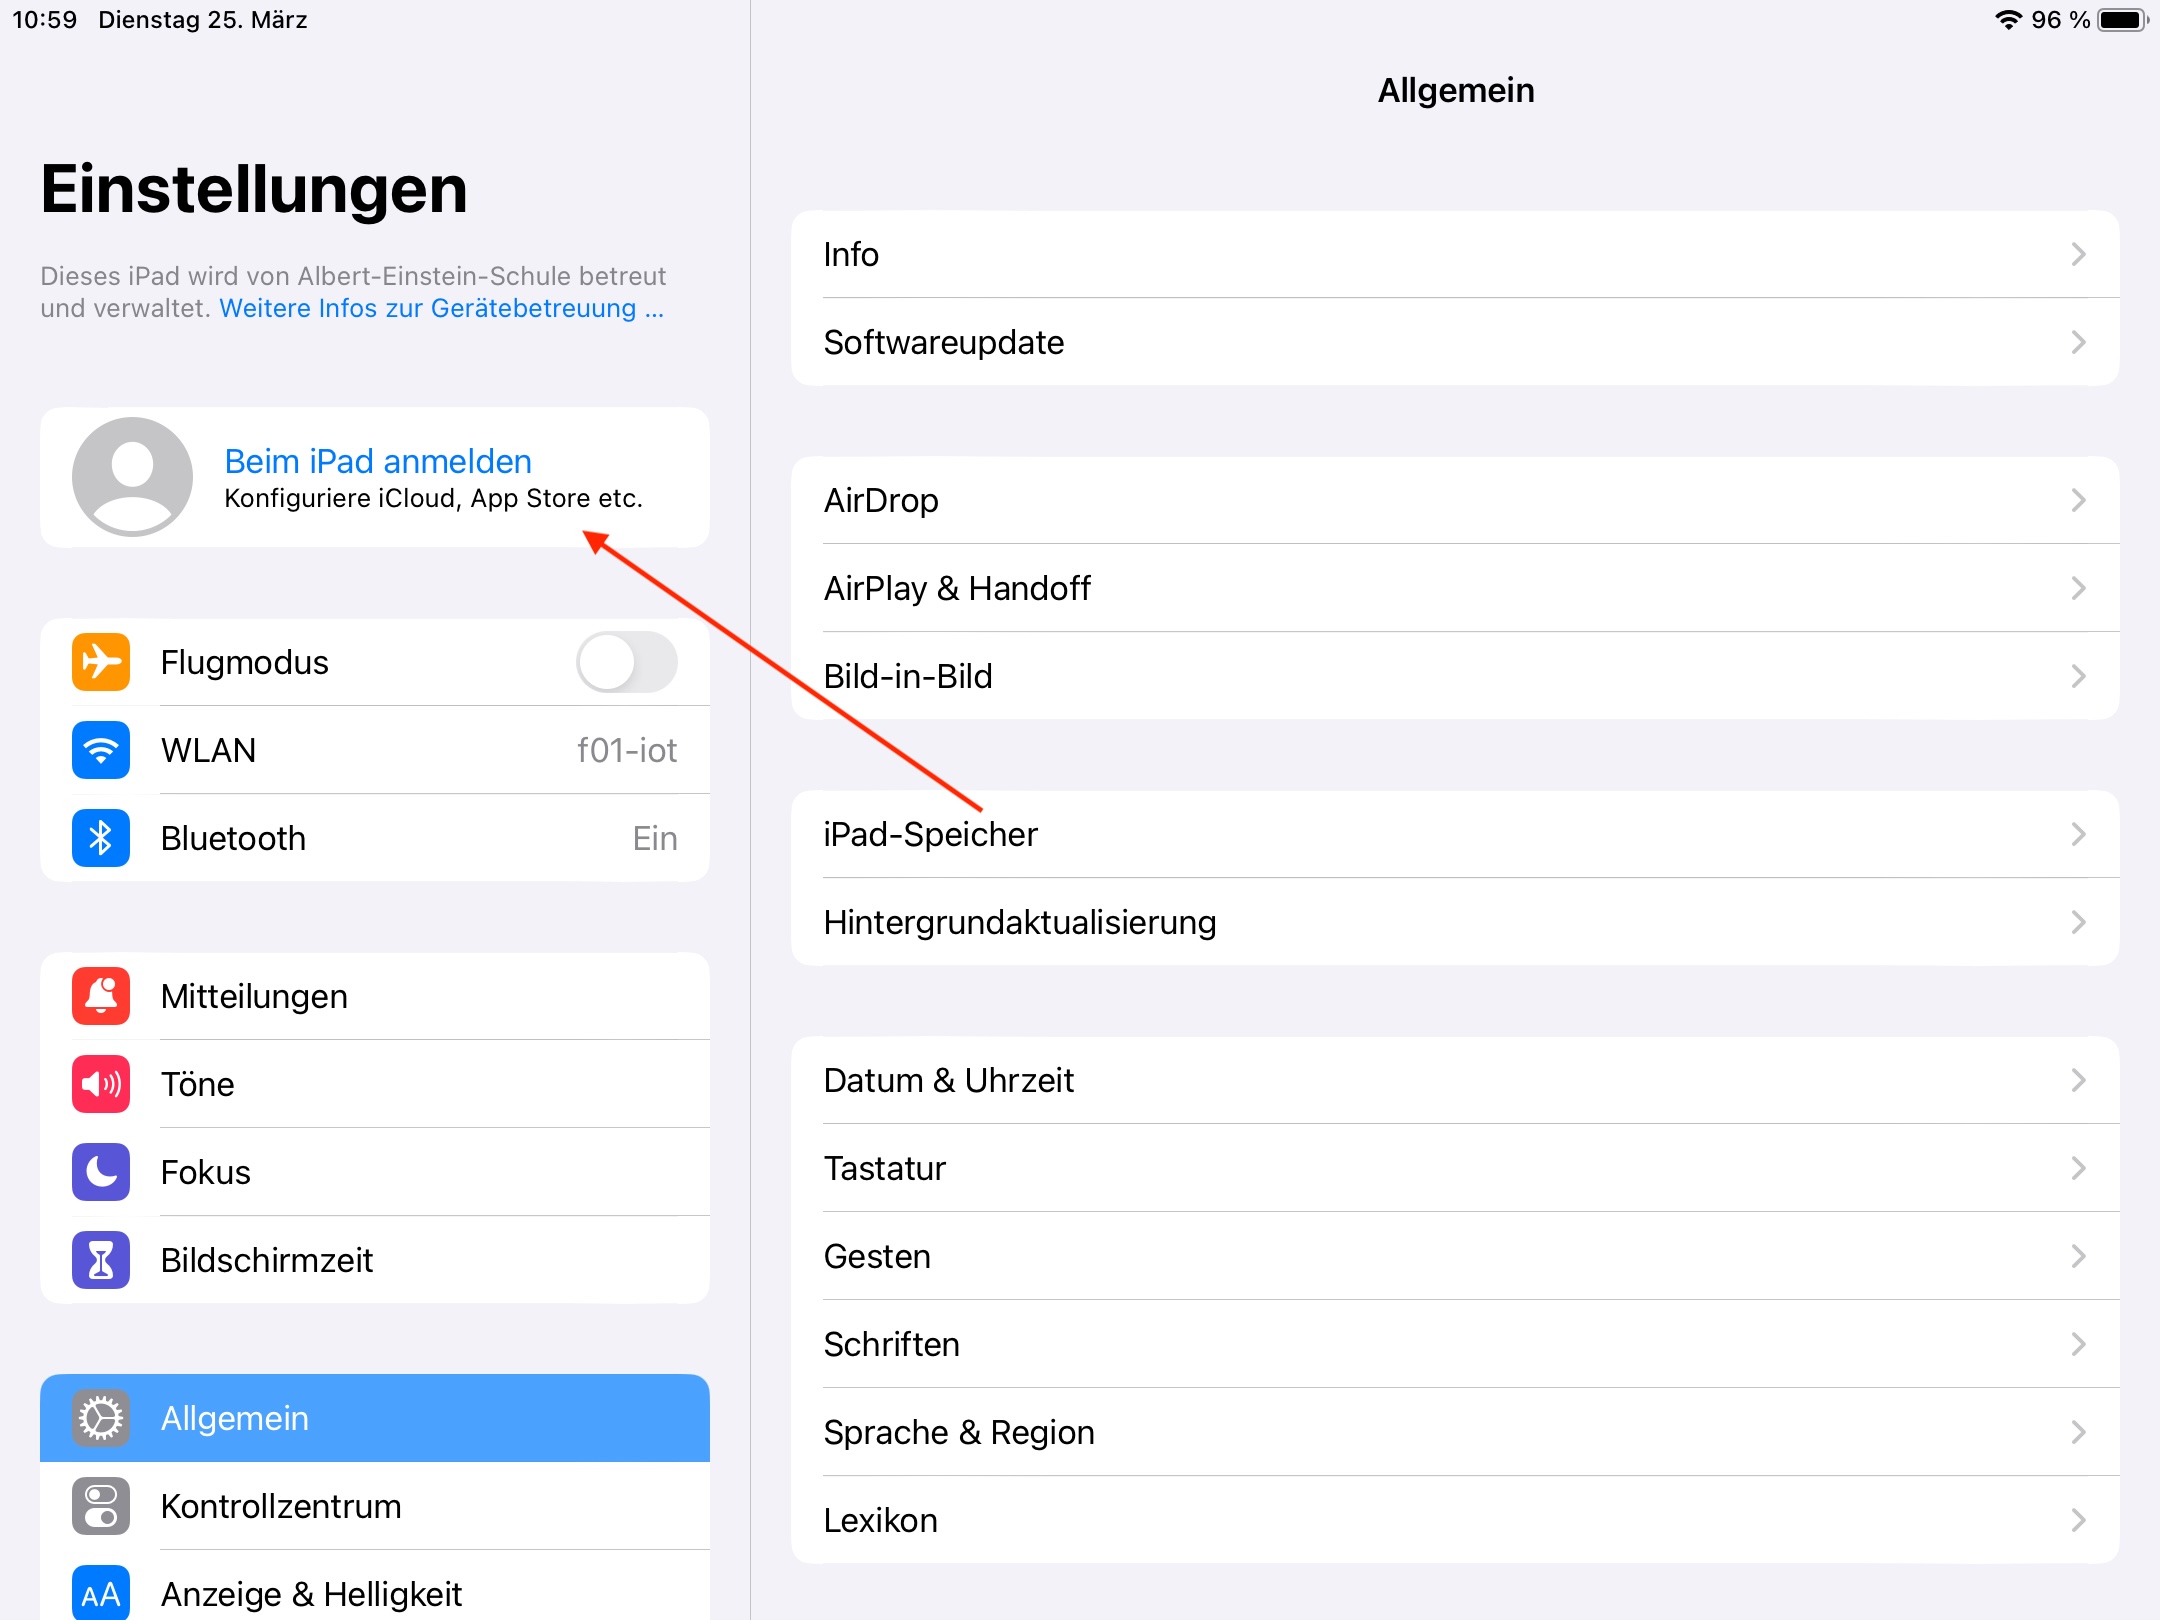Tap the battery indicator in status bar

click(x=2122, y=20)
